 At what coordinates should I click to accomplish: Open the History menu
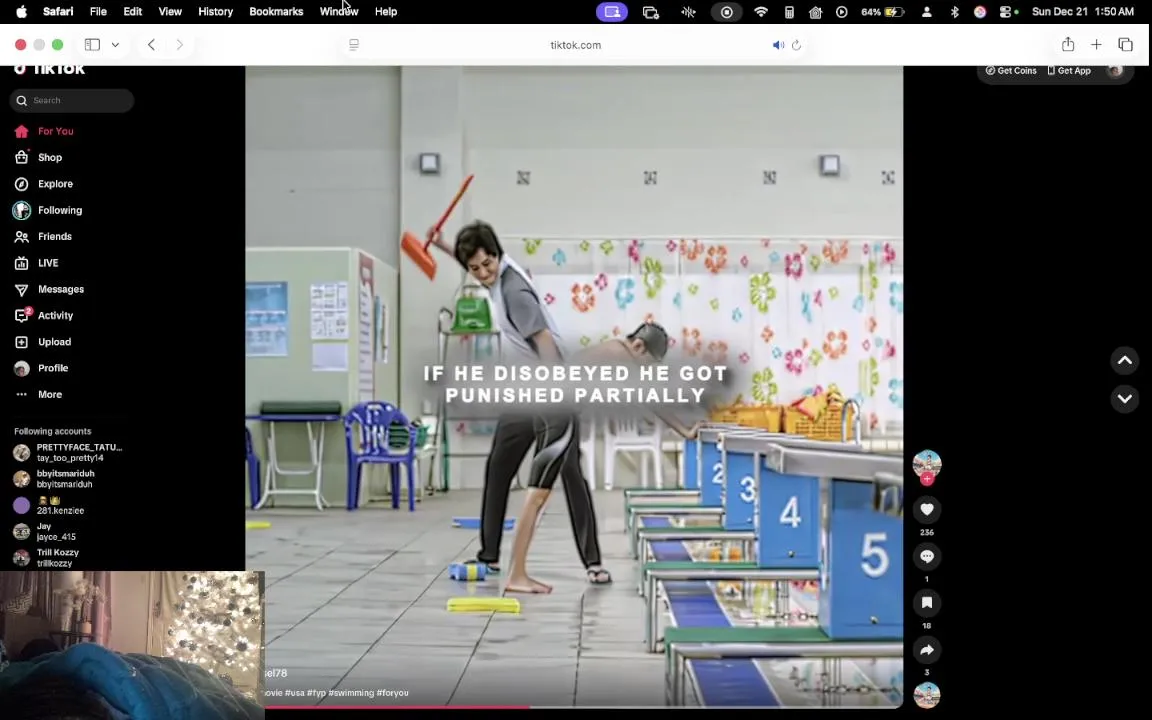215,11
